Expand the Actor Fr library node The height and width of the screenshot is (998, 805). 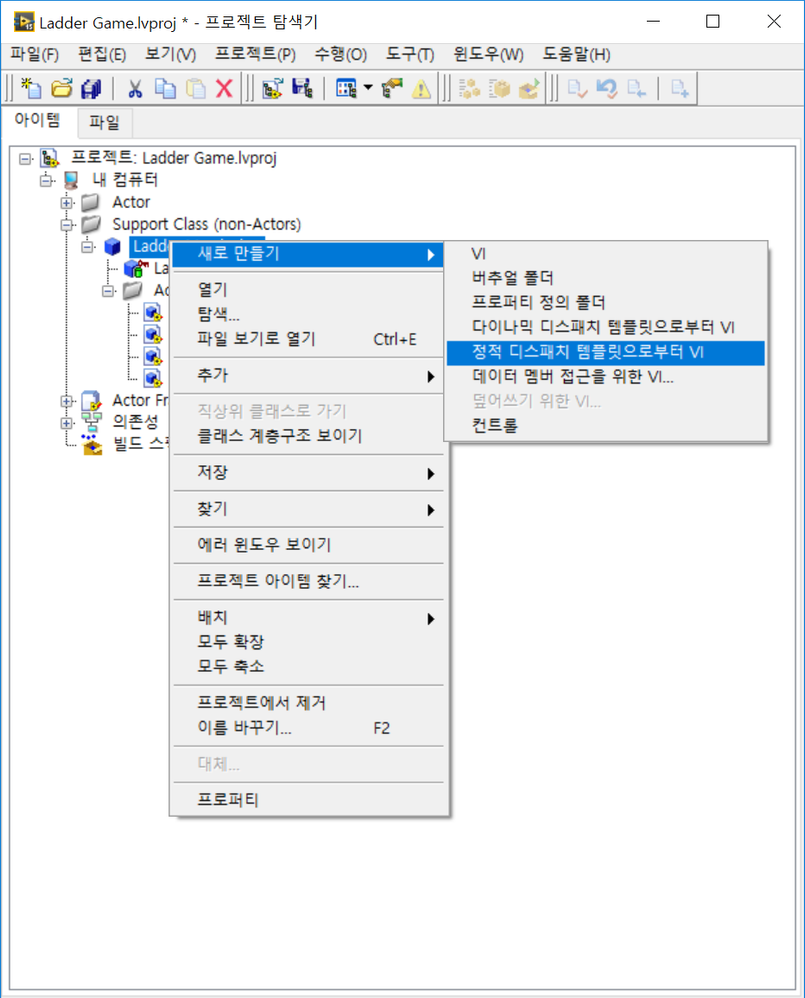point(67,401)
